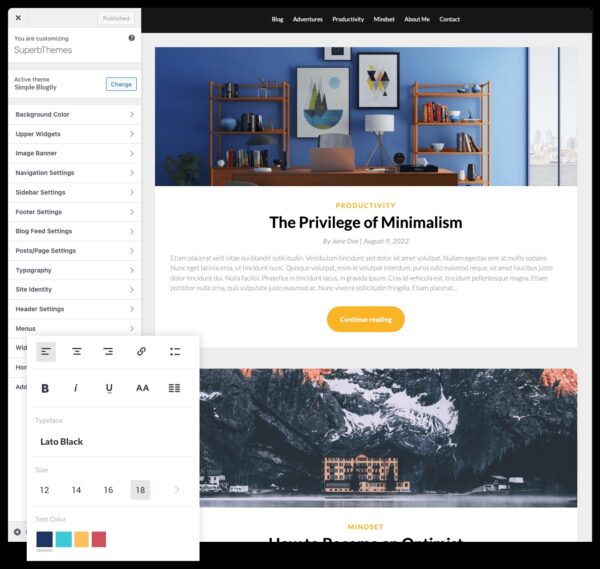Select the center align icon

tap(77, 352)
